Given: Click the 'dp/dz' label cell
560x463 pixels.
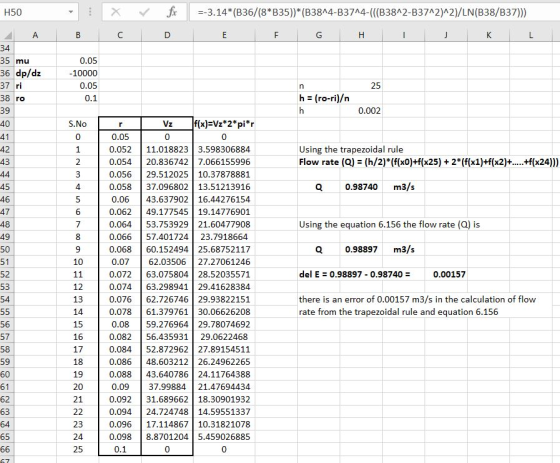Looking at the screenshot, I should pos(35,73).
